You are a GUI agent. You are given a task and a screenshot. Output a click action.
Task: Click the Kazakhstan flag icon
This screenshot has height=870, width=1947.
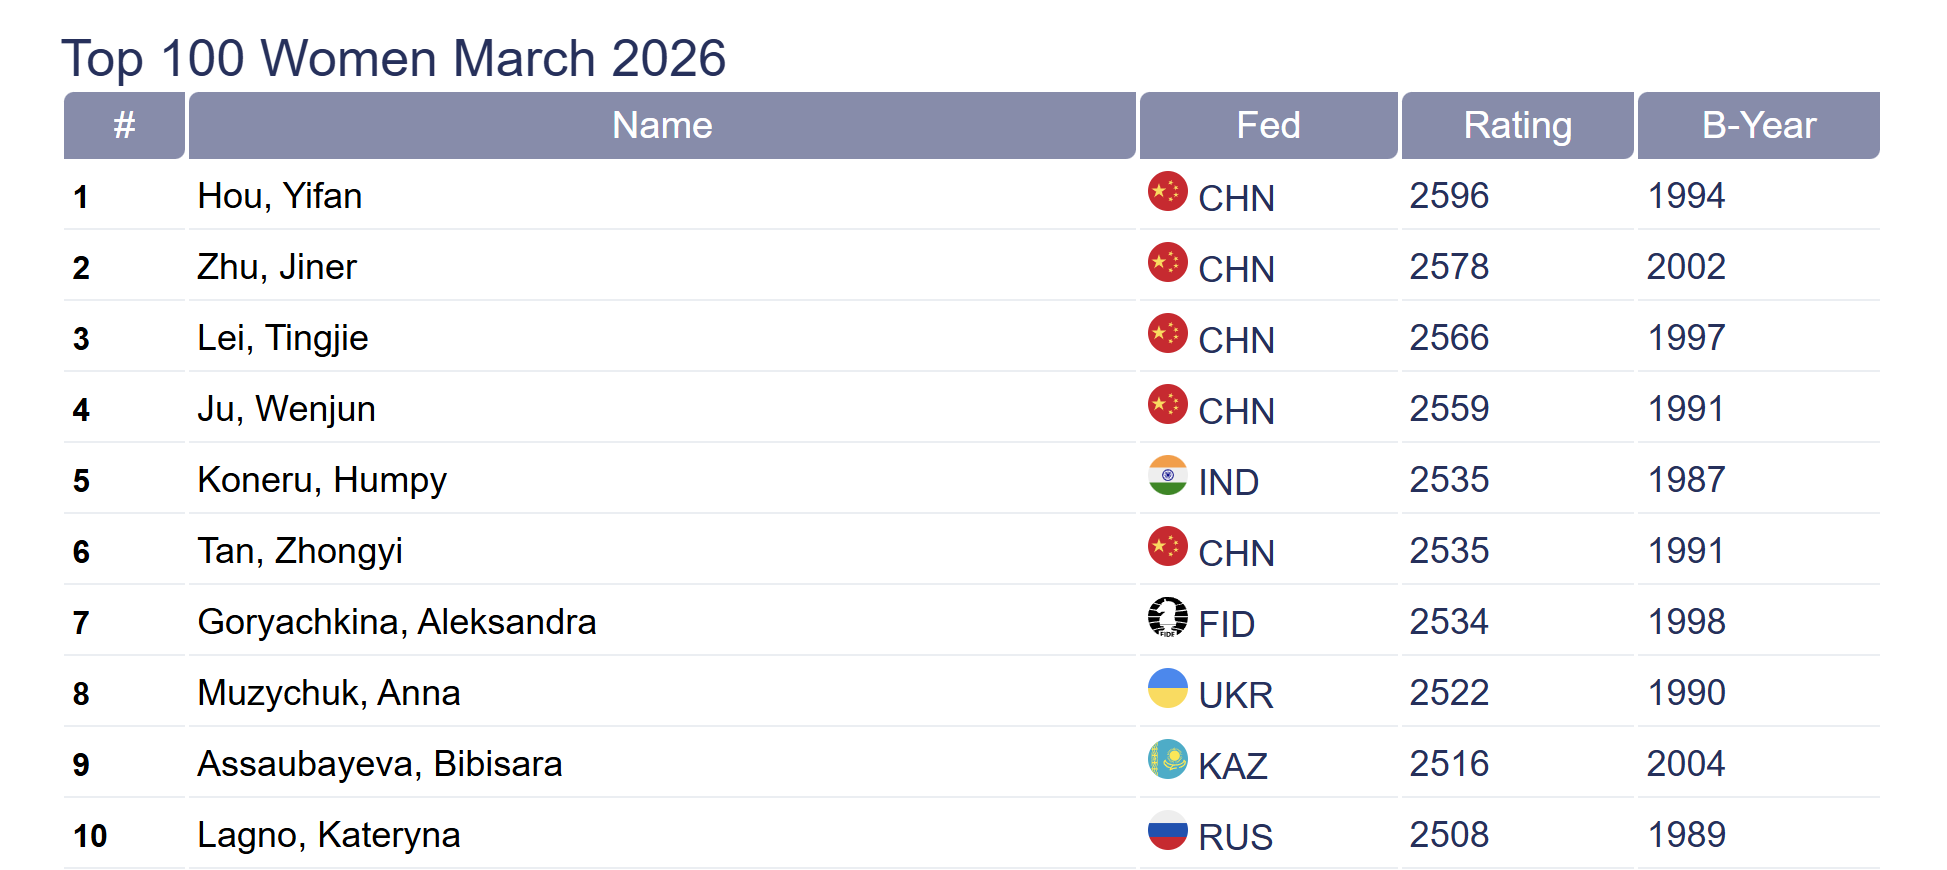1167,759
